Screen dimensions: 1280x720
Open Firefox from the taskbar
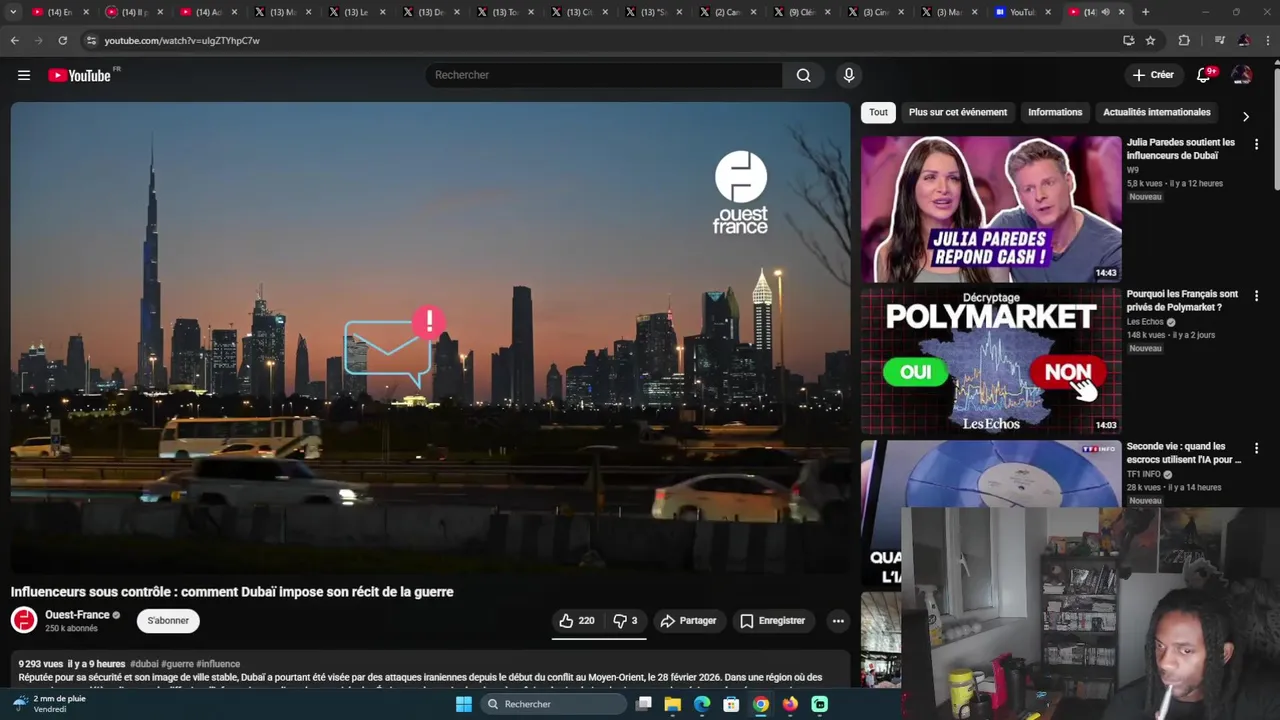click(x=790, y=704)
